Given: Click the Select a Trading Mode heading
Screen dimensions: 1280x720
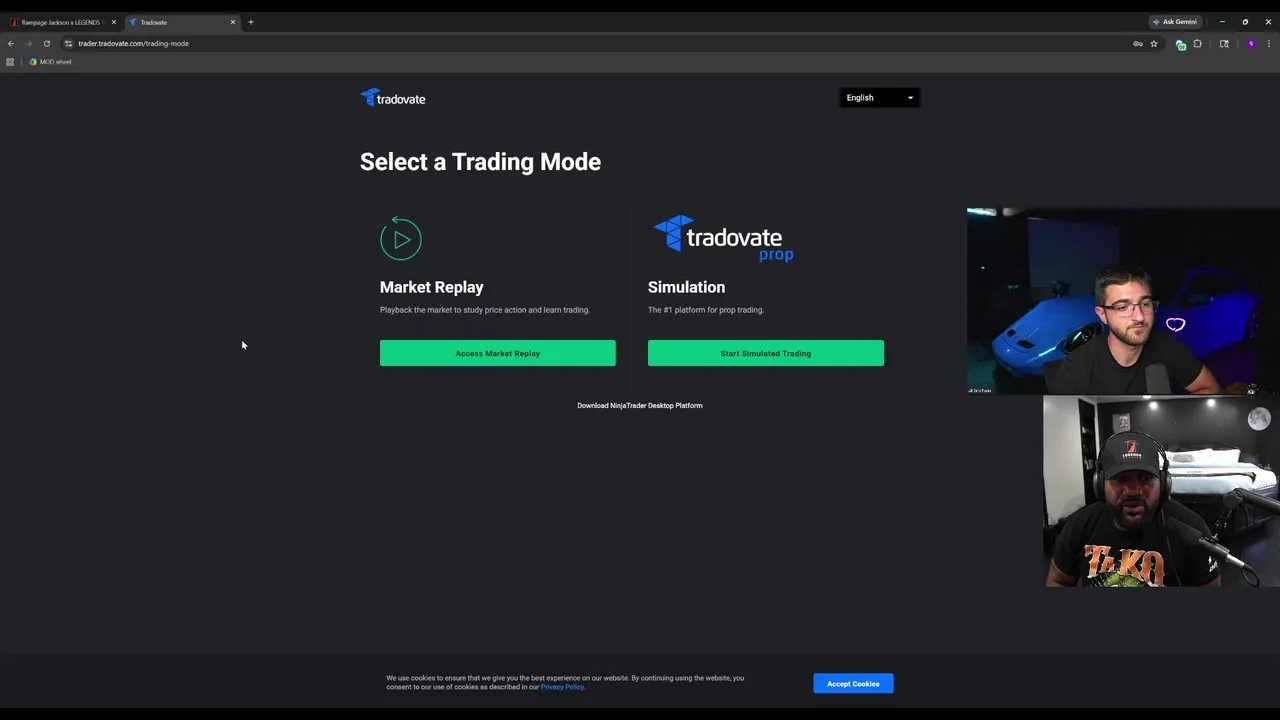Looking at the screenshot, I should pos(480,162).
